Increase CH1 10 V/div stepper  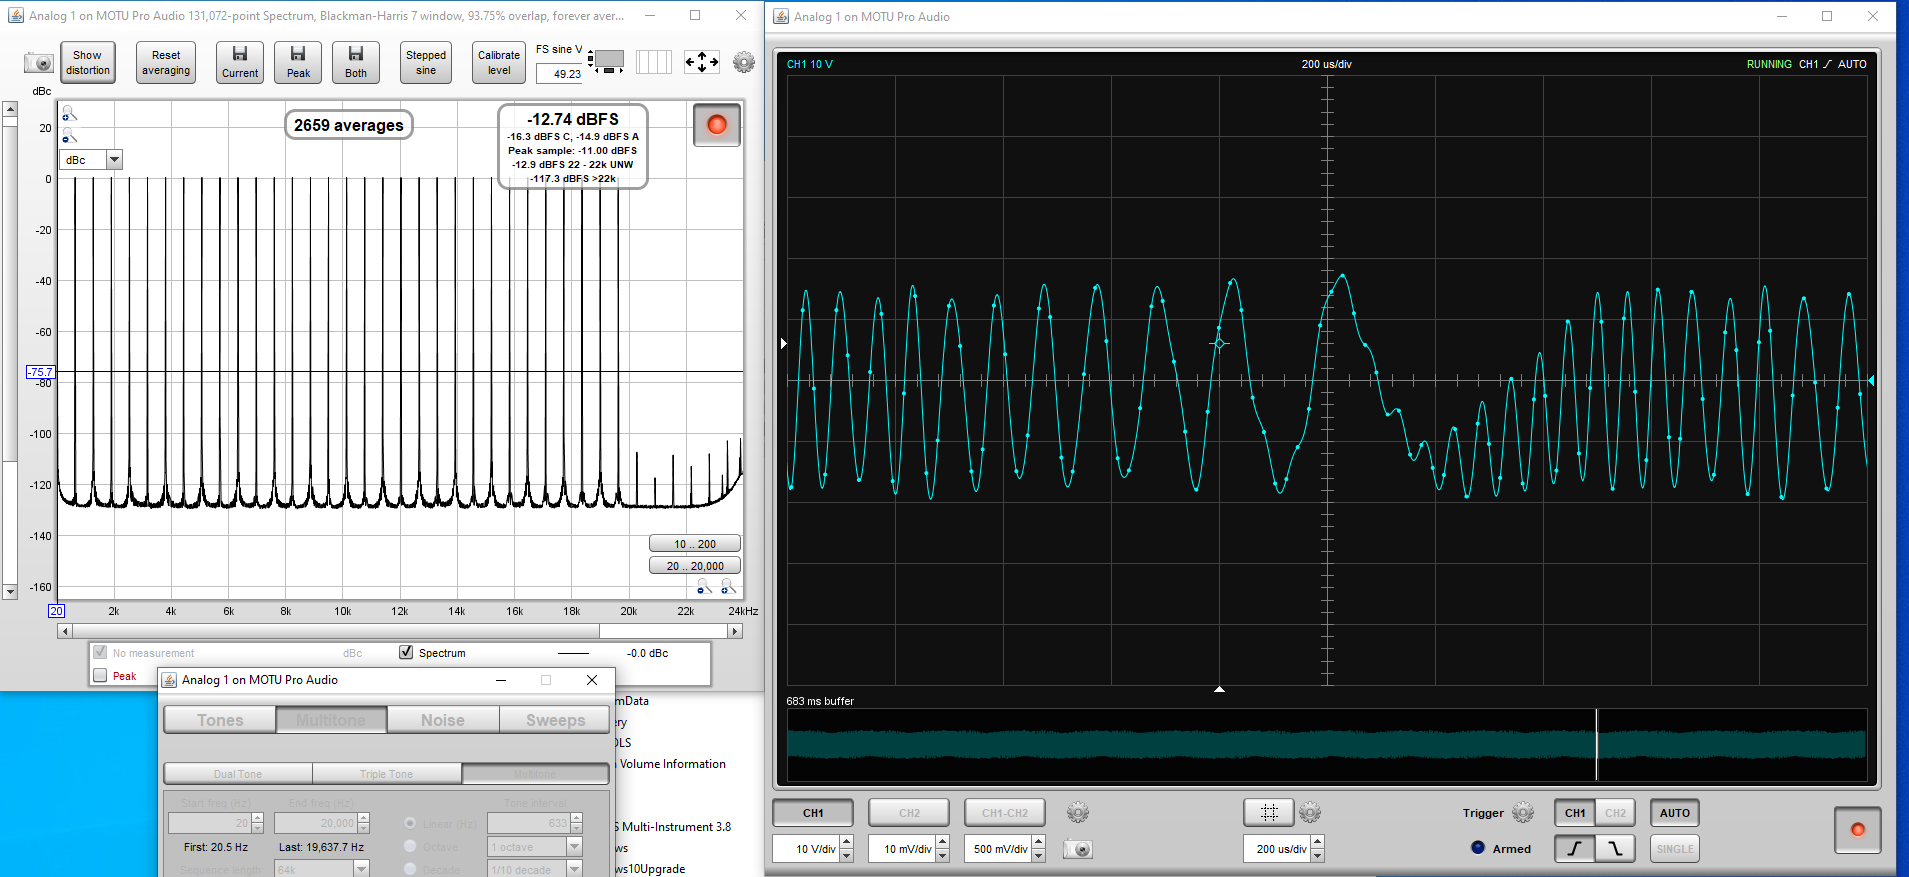click(x=847, y=843)
